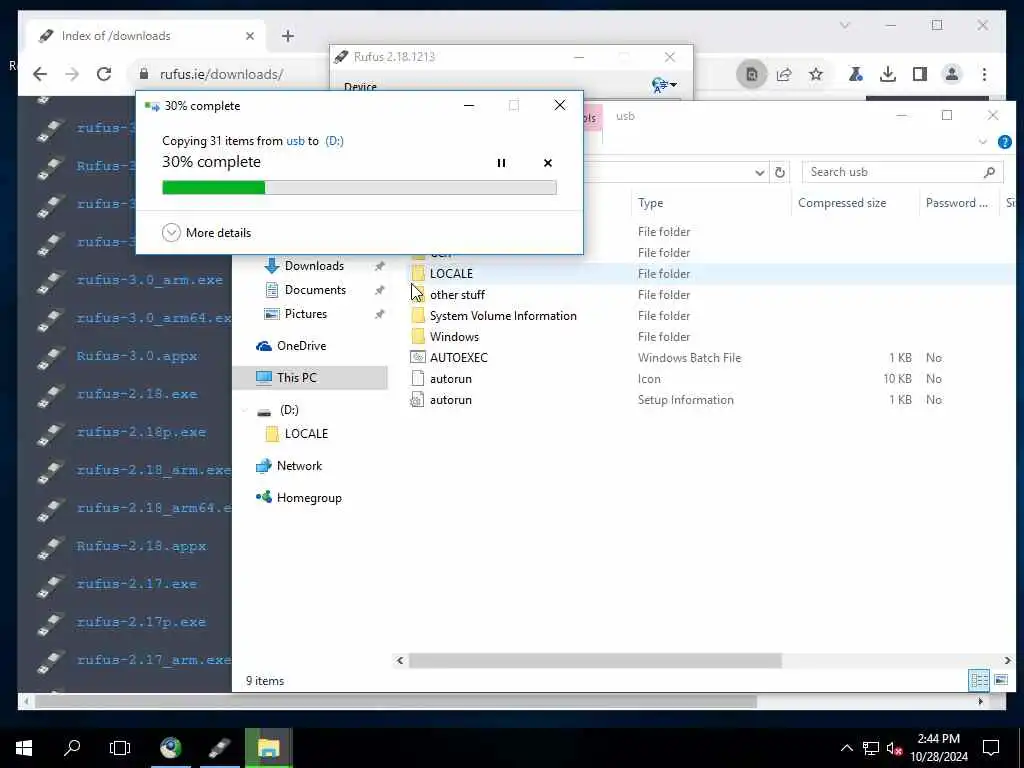Open the Windows Start menu
1024x768 pixels.
[24, 748]
